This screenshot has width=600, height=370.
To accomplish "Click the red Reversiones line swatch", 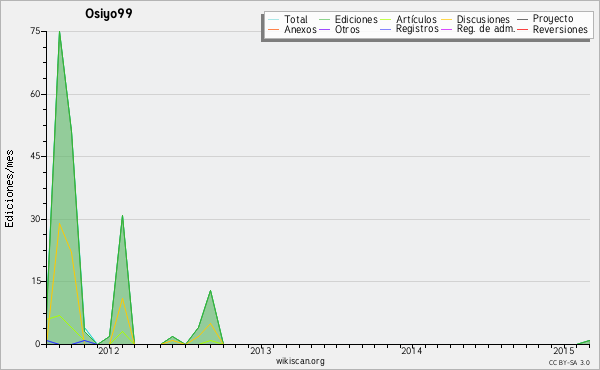I will 523,29.
